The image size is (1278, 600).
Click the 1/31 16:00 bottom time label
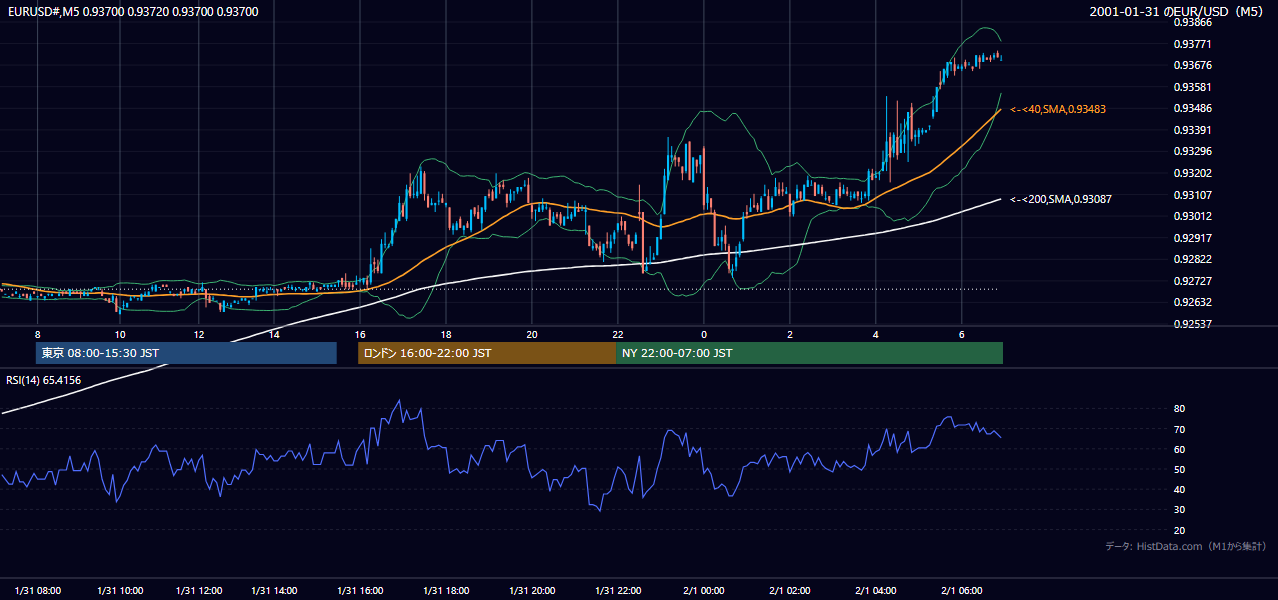click(x=362, y=590)
